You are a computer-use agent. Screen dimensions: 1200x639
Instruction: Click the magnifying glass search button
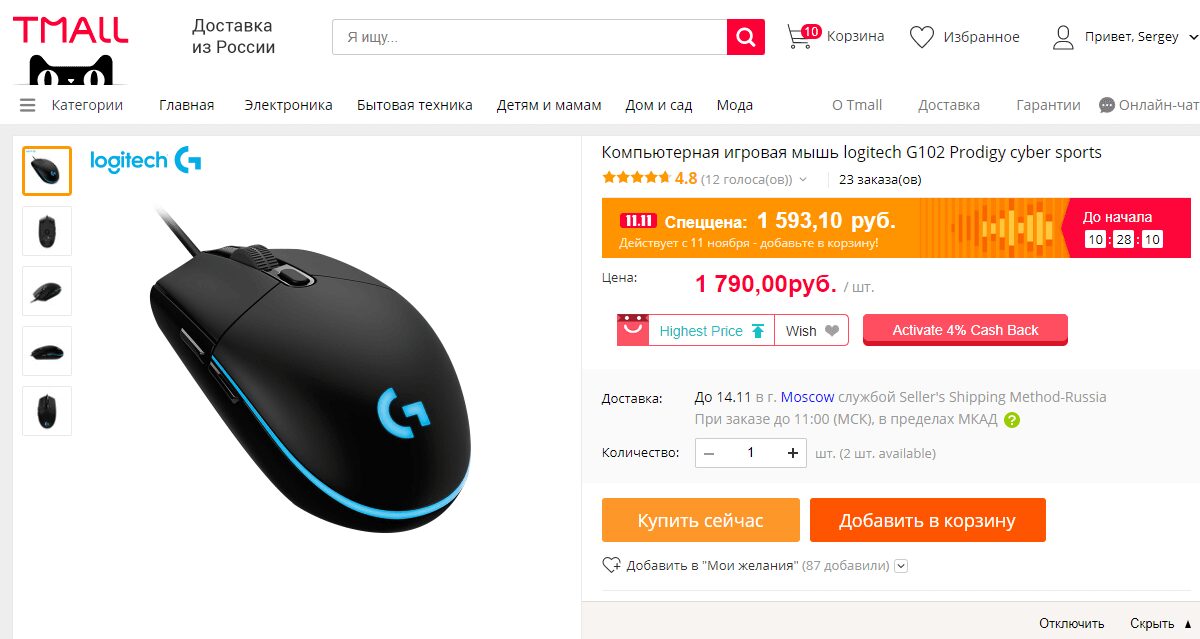click(746, 37)
